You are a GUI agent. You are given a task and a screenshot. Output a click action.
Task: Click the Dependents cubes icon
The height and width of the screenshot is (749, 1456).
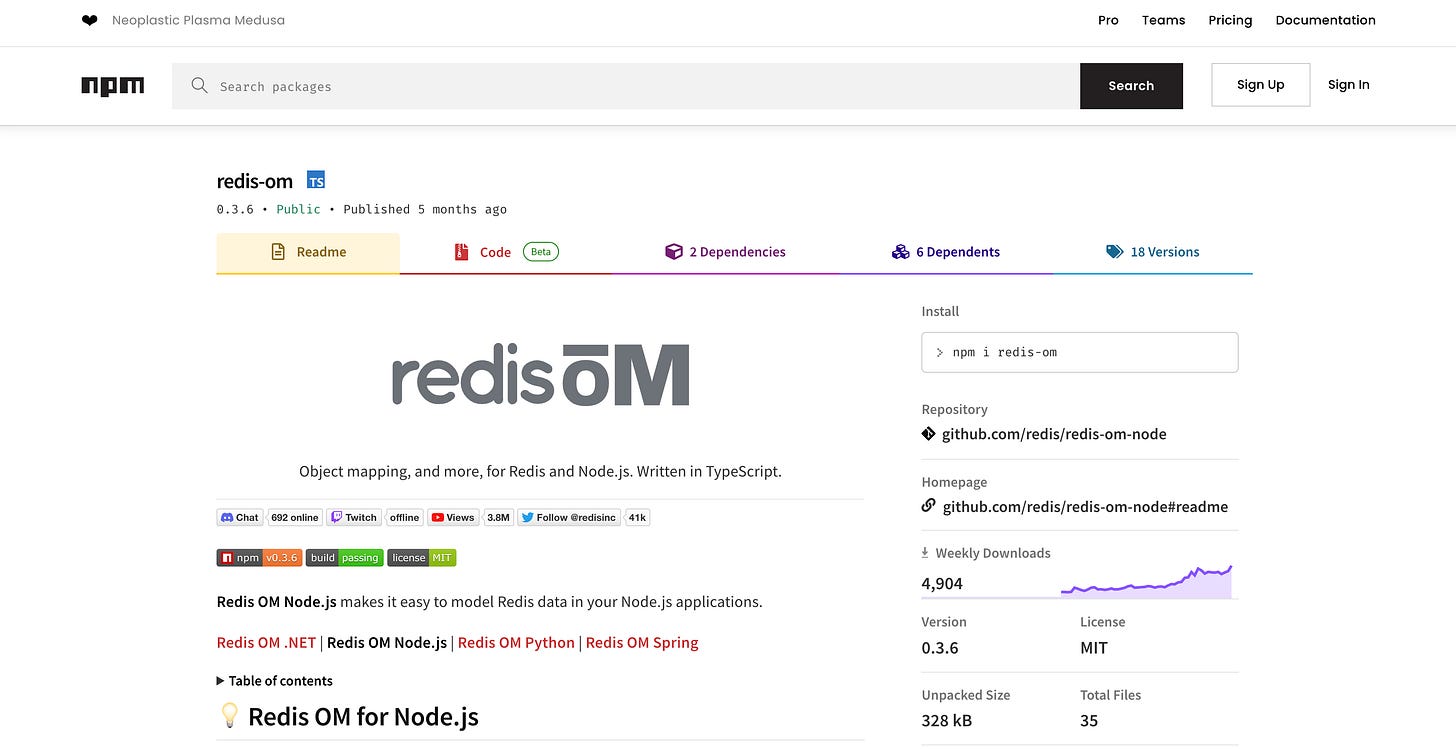[x=900, y=252]
